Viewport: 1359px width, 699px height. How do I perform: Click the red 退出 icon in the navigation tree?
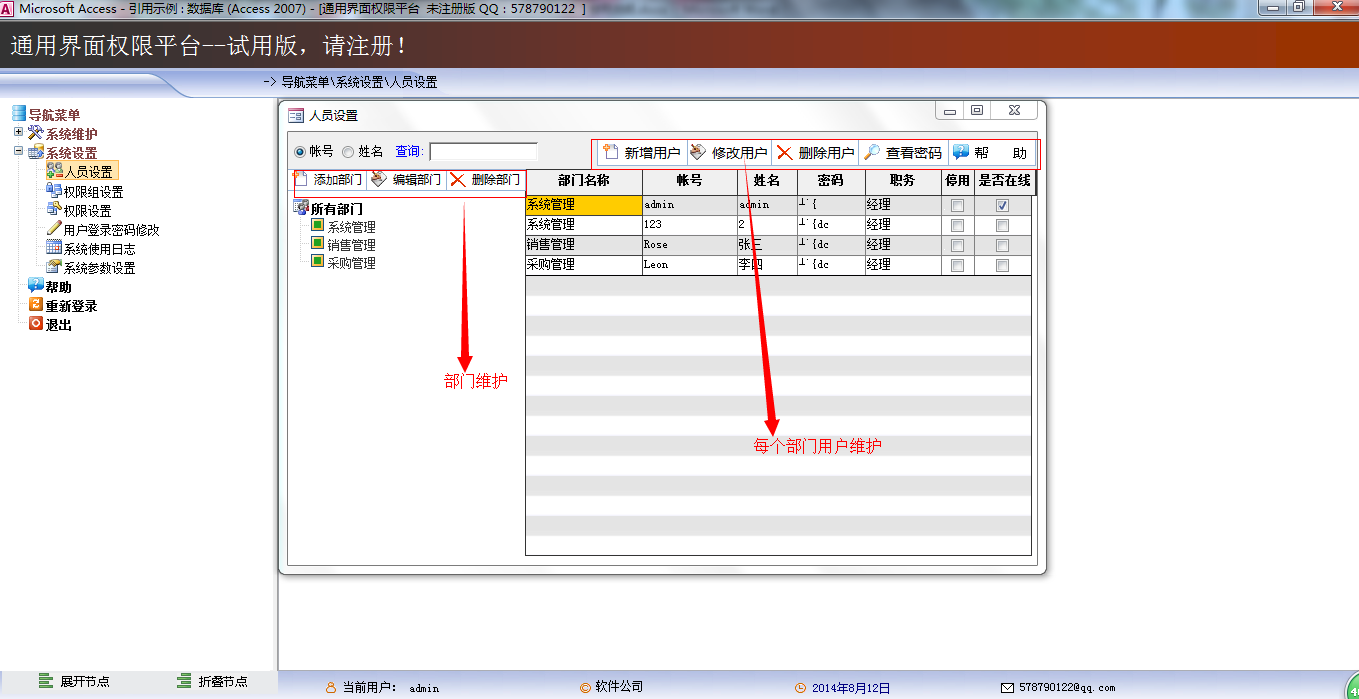coord(36,324)
